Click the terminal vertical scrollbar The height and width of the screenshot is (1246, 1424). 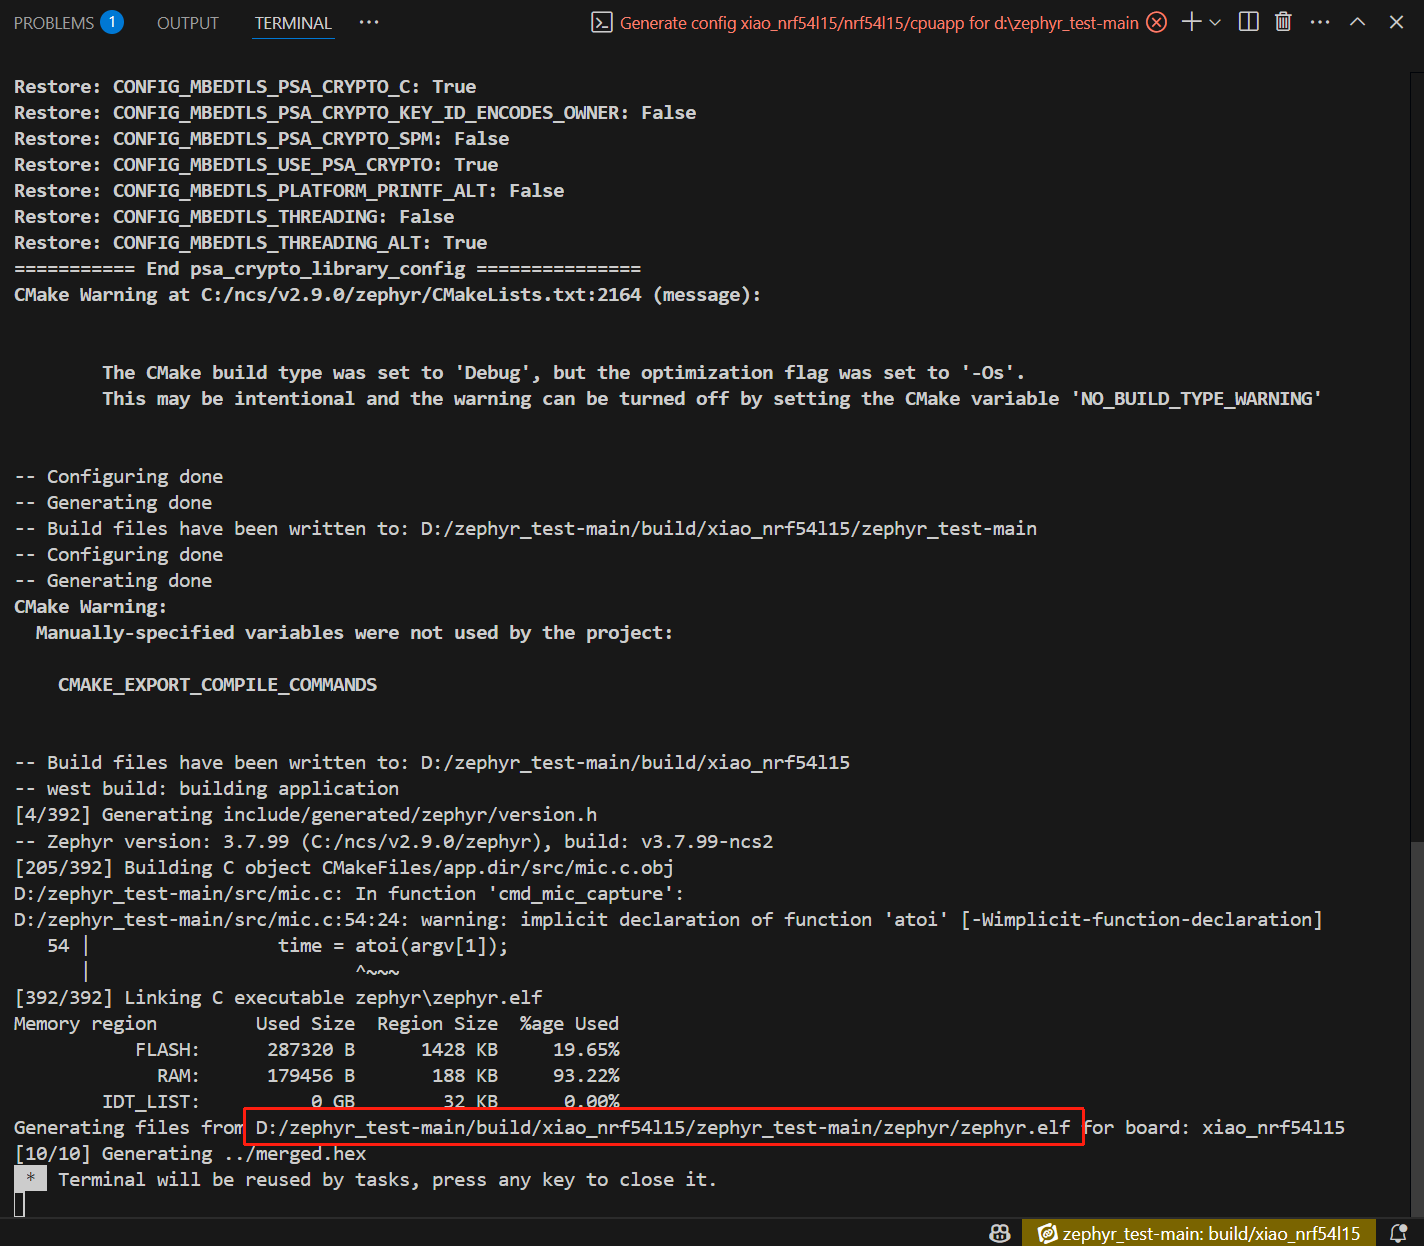tap(1417, 1028)
